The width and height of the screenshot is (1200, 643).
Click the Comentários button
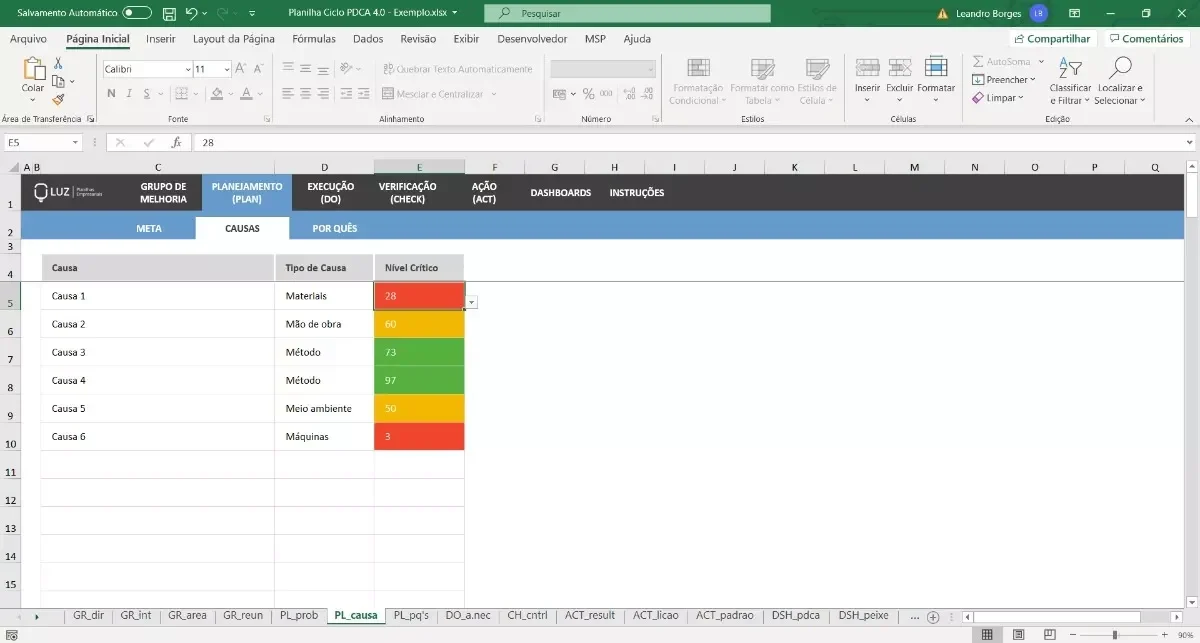[1145, 39]
